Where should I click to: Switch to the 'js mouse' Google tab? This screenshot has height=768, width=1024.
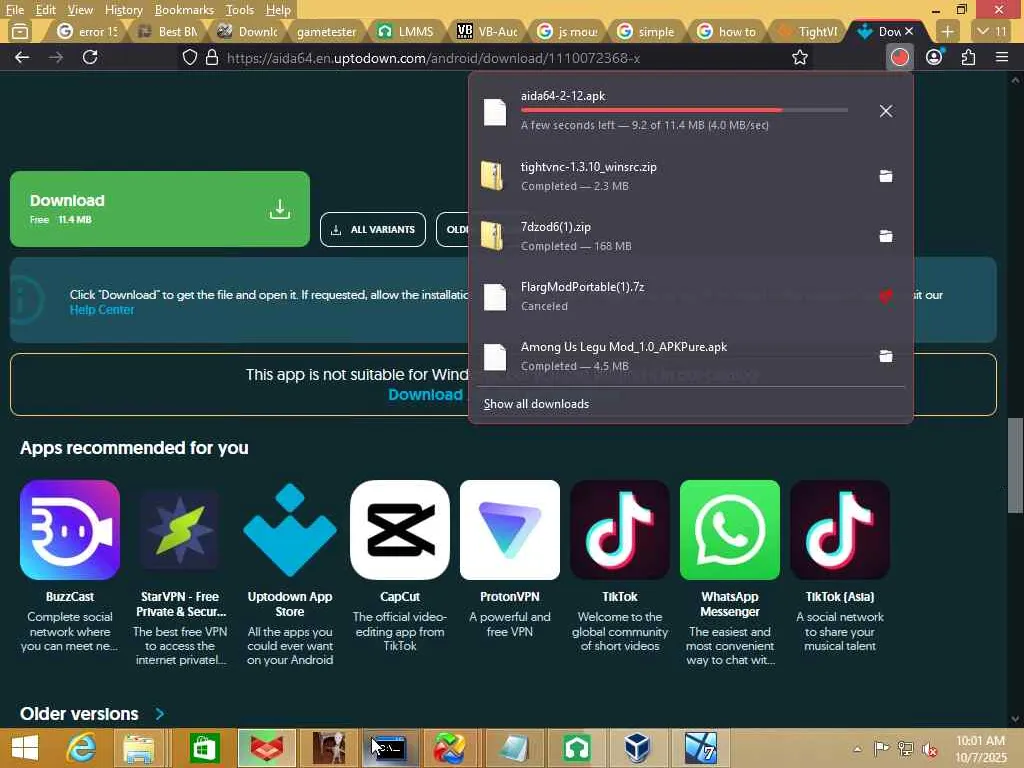pos(568,31)
